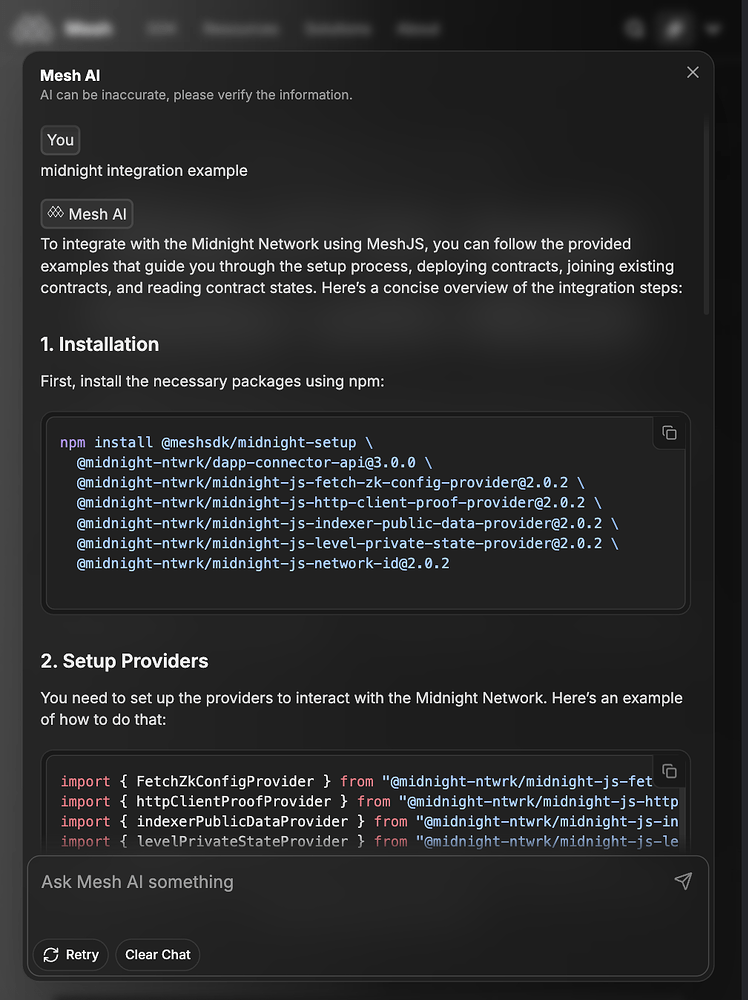The image size is (748, 1000).
Task: Click the import levelPrivateStateProvider line
Action: tap(369, 842)
